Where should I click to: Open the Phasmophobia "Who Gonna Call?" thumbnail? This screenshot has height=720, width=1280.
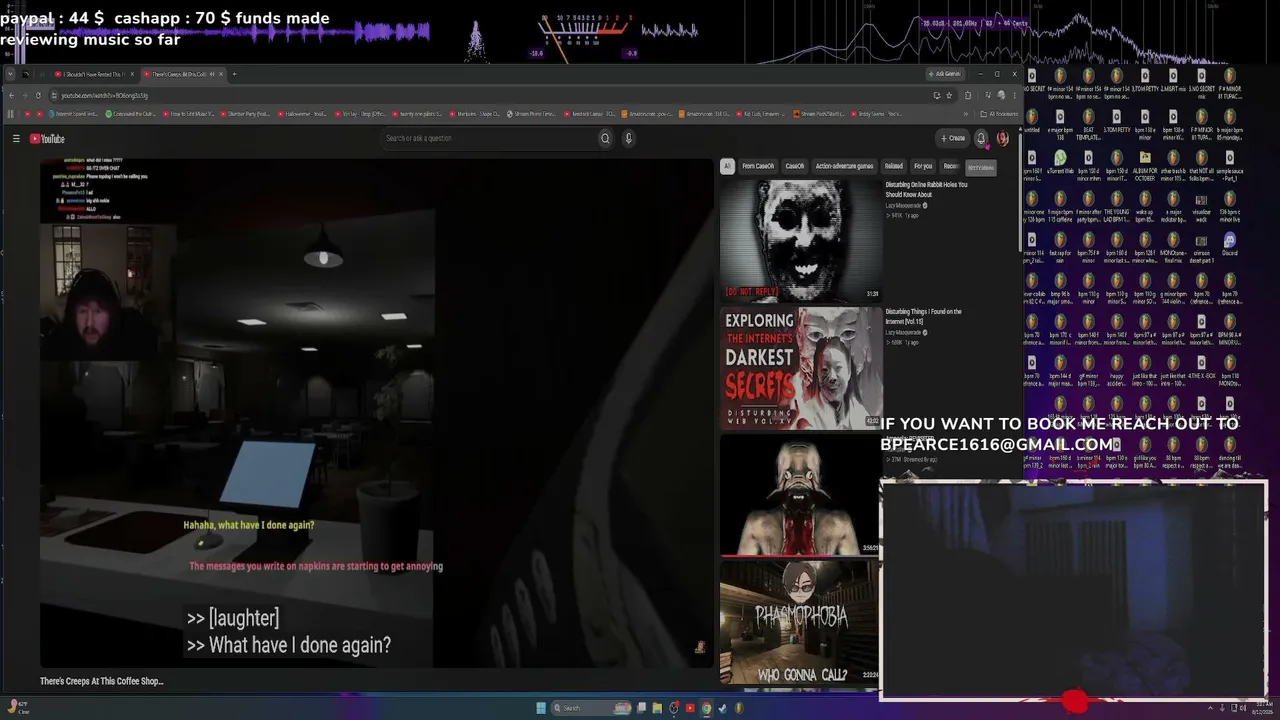click(801, 622)
